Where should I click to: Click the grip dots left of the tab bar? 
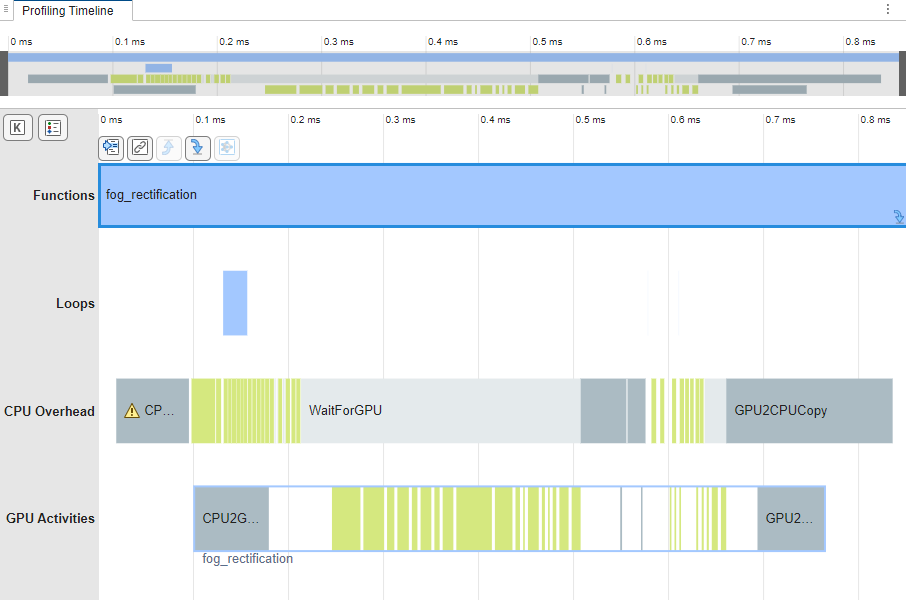6,9
